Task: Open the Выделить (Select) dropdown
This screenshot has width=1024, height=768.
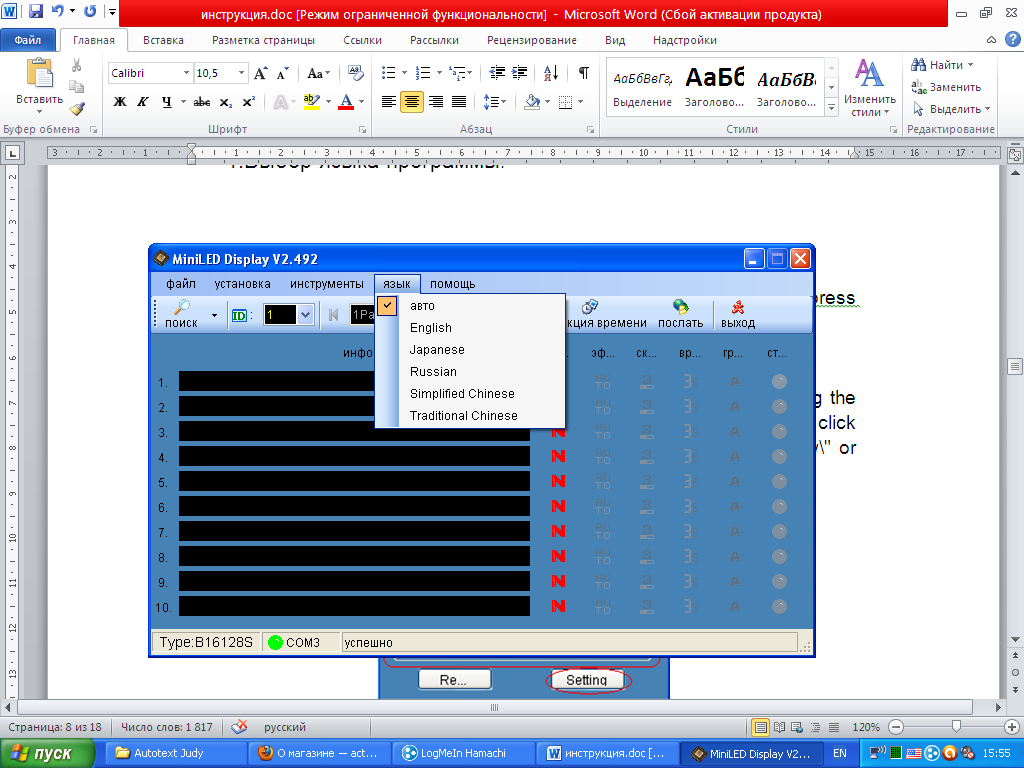Action: click(x=952, y=109)
